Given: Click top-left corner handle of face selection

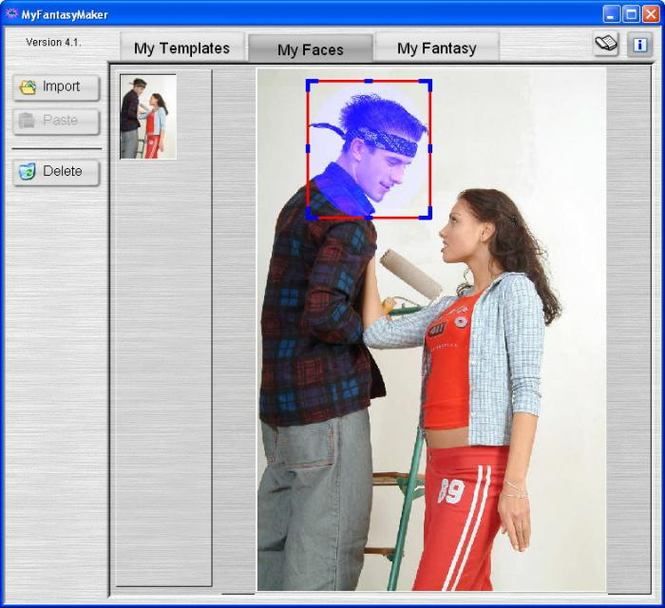Looking at the screenshot, I should (x=310, y=84).
